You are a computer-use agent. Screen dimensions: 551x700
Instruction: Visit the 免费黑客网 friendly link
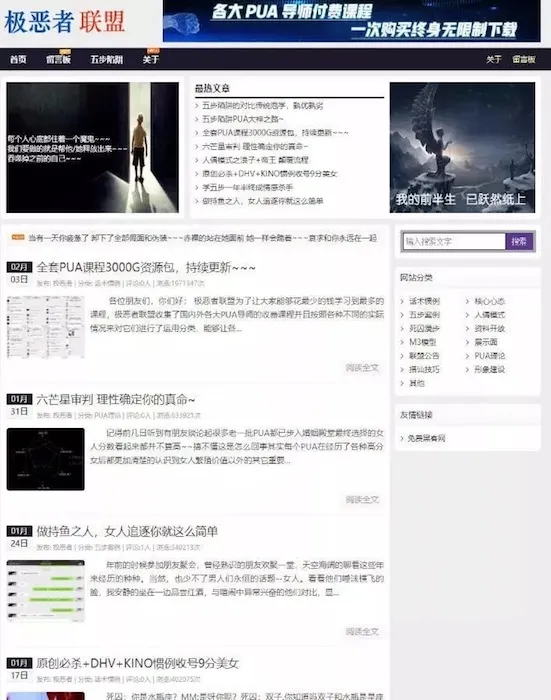(x=426, y=438)
